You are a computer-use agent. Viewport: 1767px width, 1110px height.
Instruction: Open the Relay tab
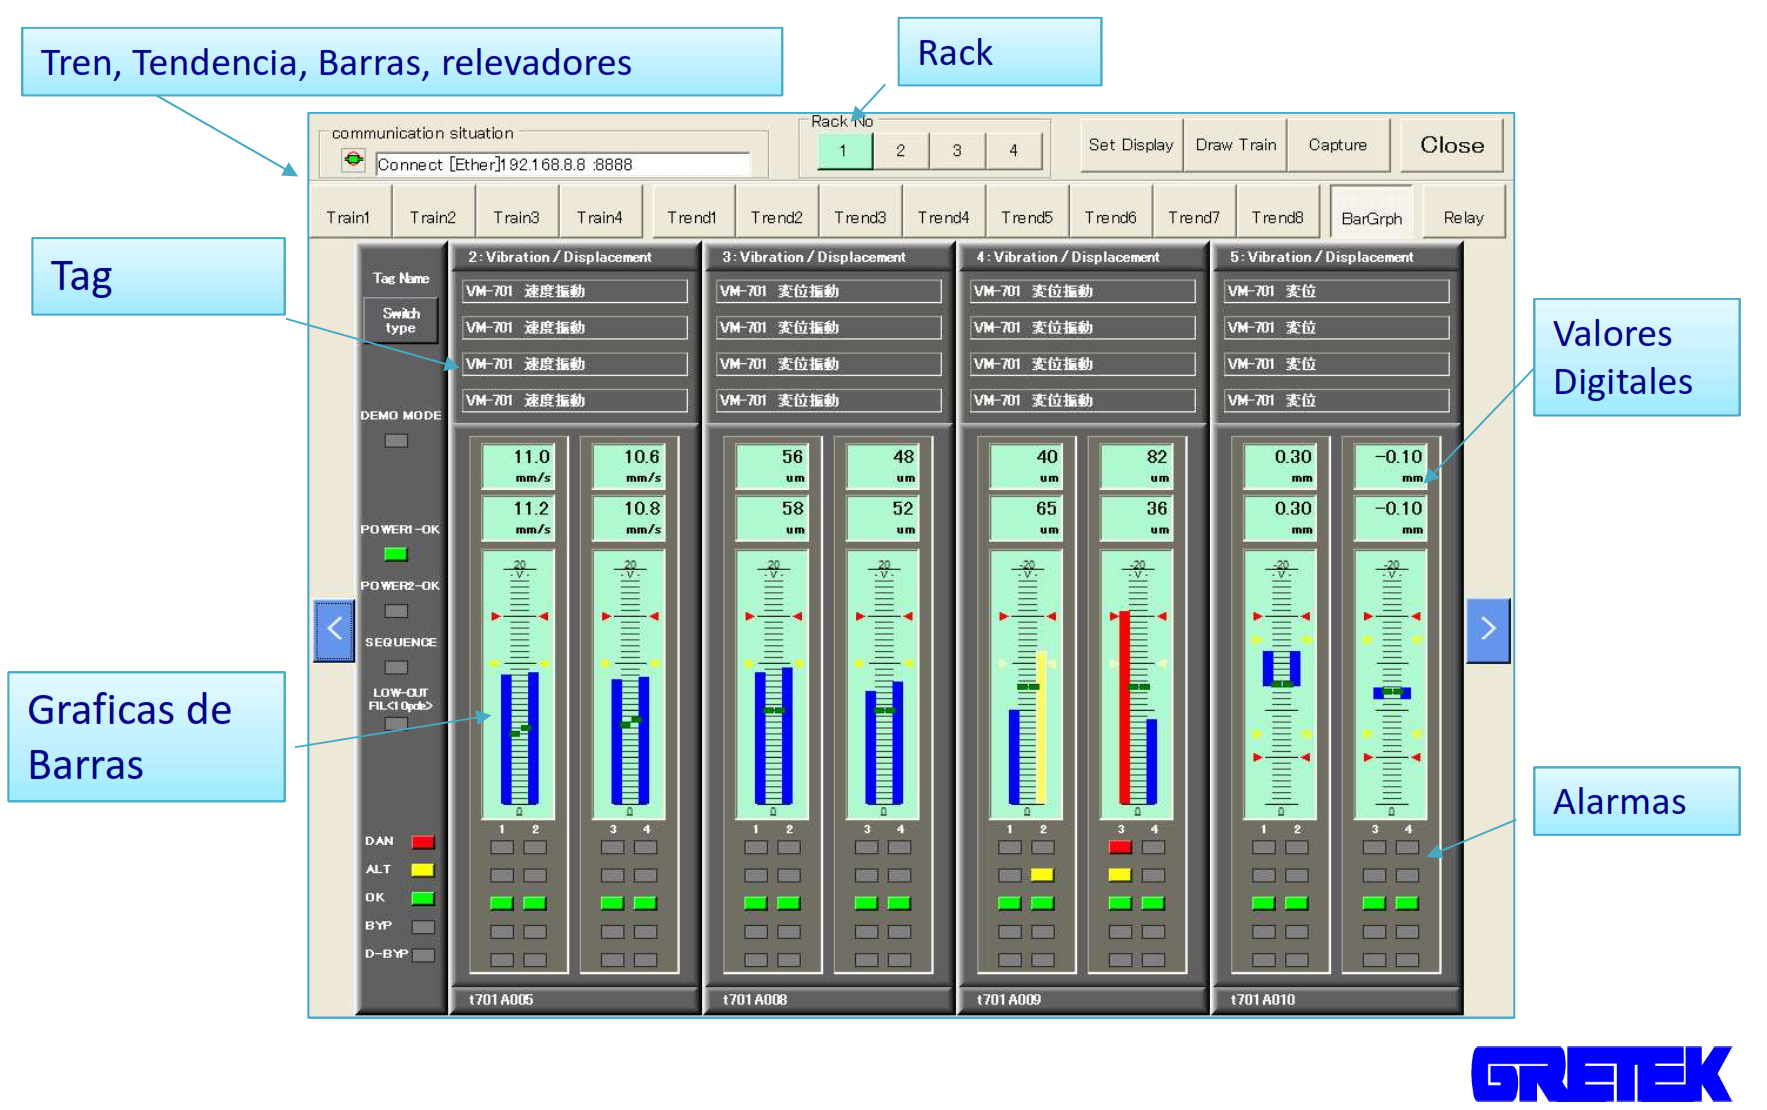[x=1463, y=217]
